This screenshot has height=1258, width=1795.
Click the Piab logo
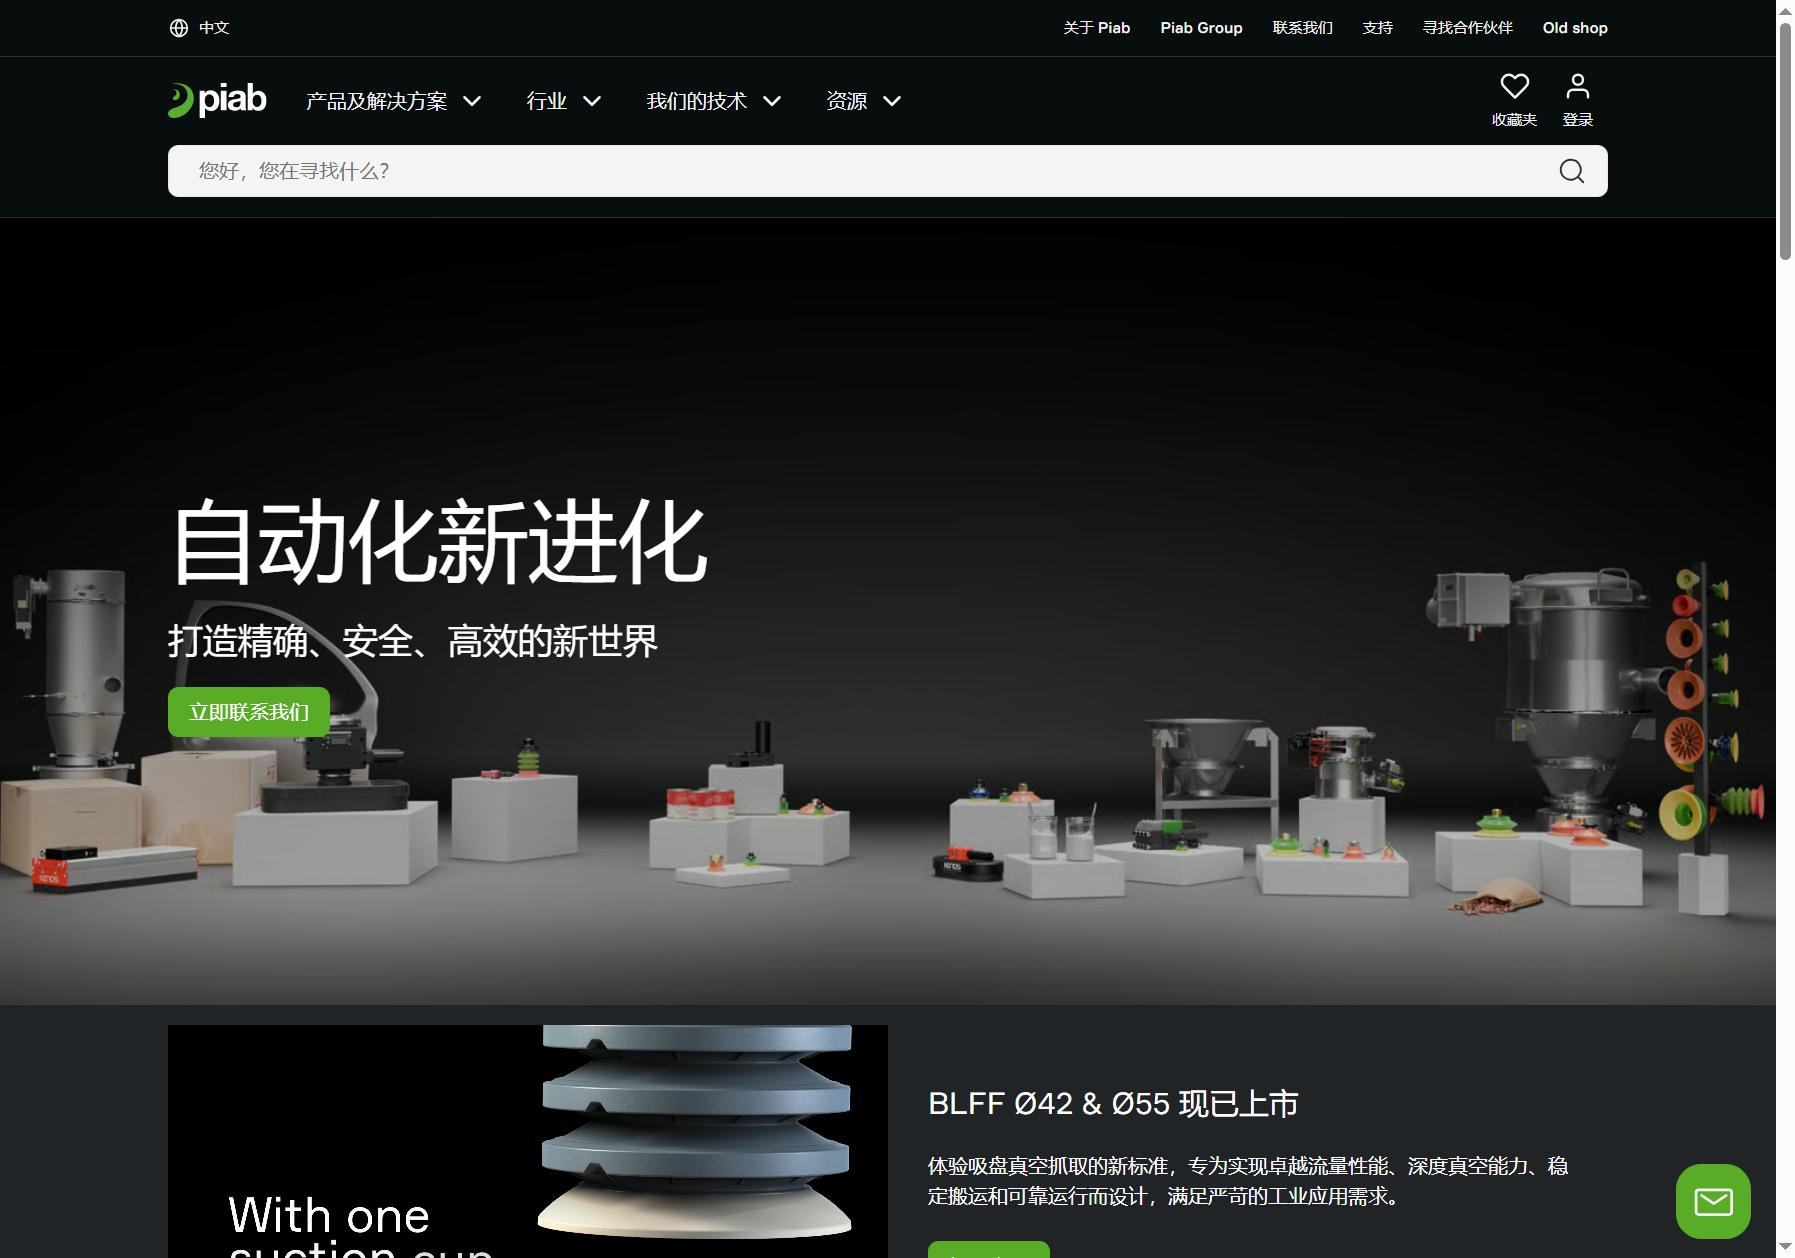point(217,100)
